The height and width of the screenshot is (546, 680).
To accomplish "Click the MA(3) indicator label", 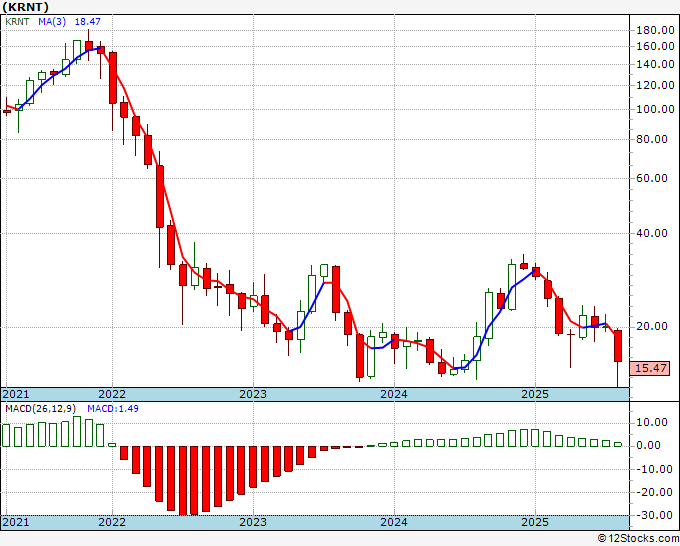I will pos(52,21).
